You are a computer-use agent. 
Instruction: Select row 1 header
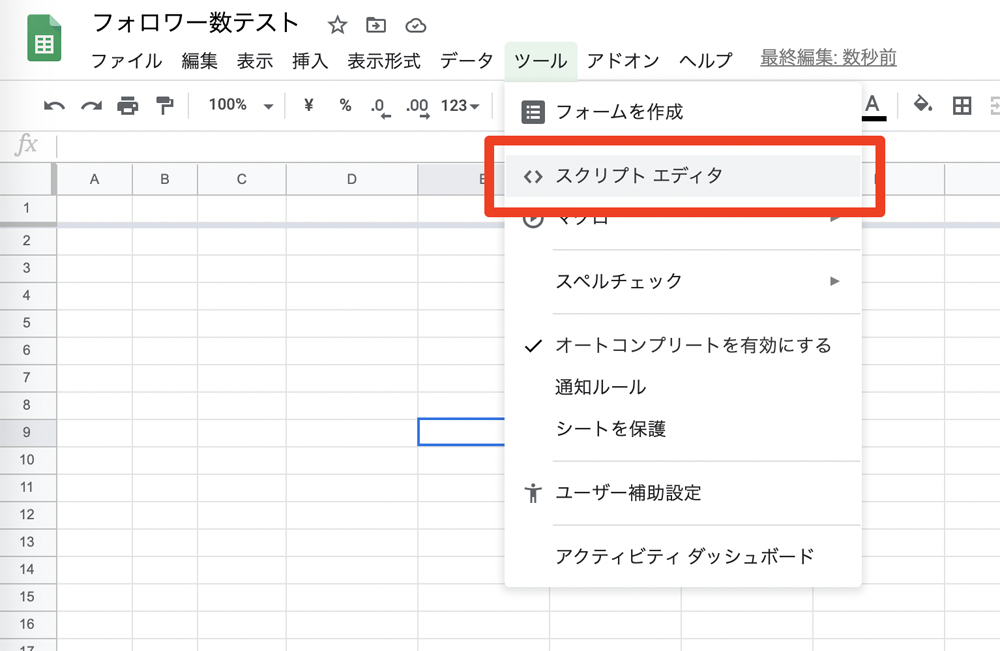click(x=27, y=208)
